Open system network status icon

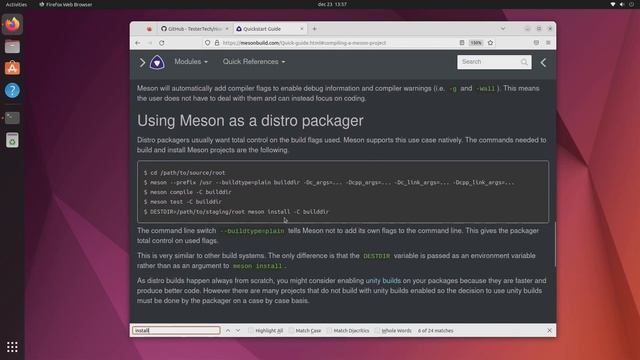[613, 4]
